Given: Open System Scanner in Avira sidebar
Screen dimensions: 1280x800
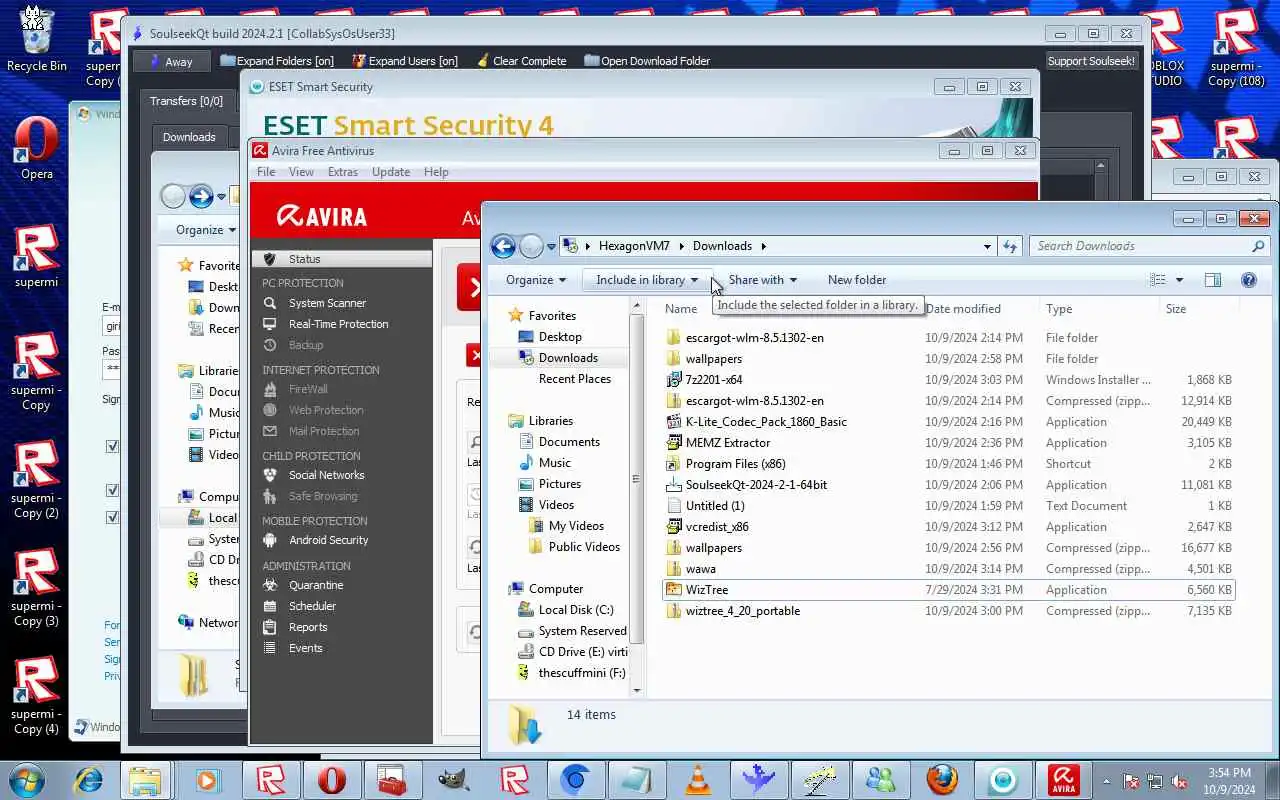Looking at the screenshot, I should (327, 303).
